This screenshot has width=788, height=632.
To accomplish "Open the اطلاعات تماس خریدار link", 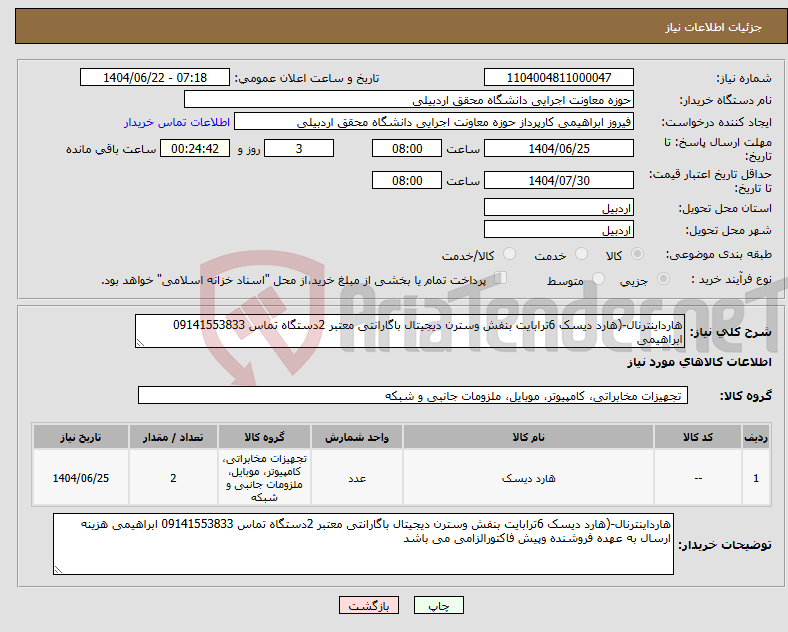I will pos(177,122).
